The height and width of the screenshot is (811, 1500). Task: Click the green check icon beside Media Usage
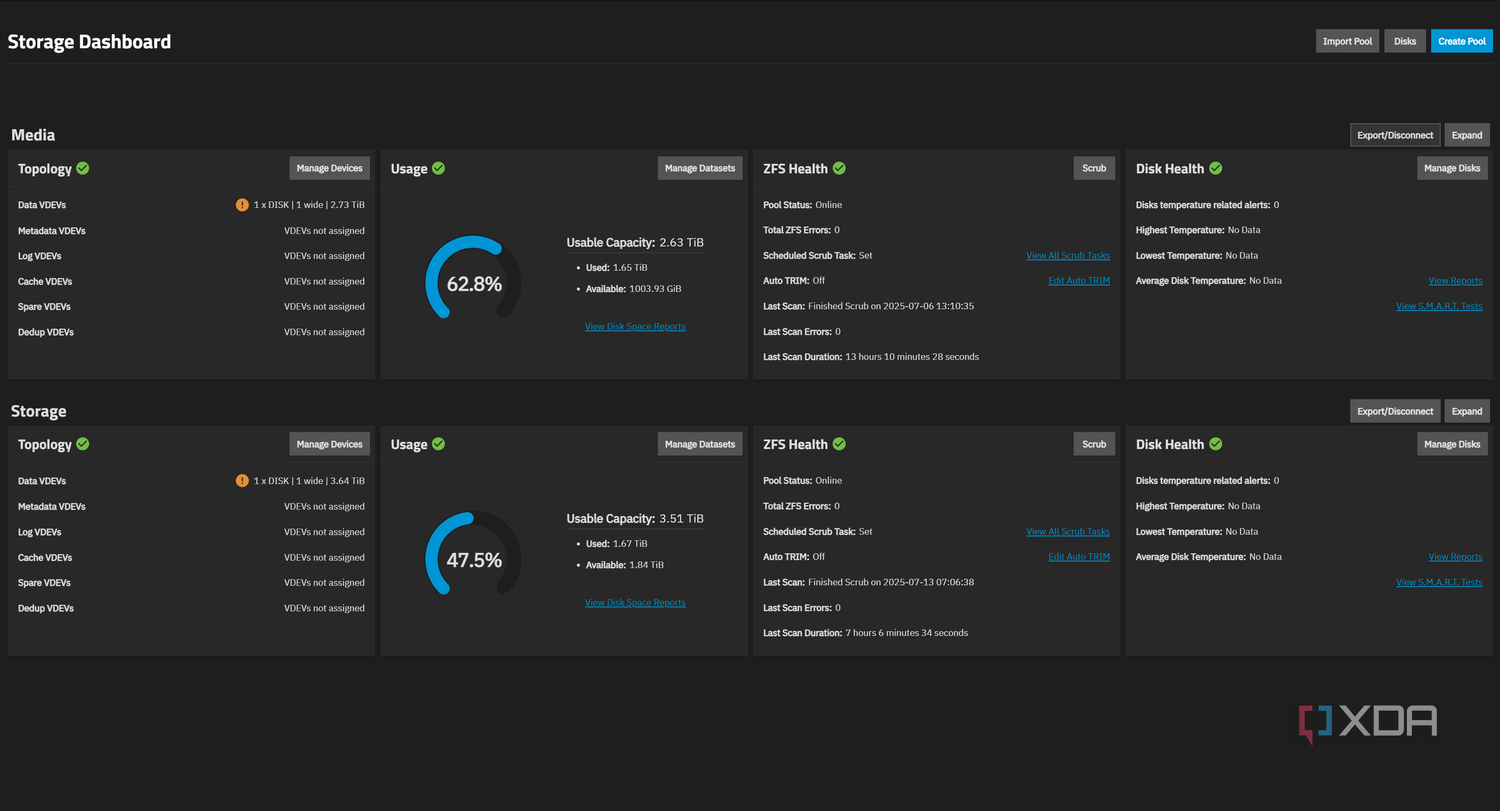pos(439,168)
